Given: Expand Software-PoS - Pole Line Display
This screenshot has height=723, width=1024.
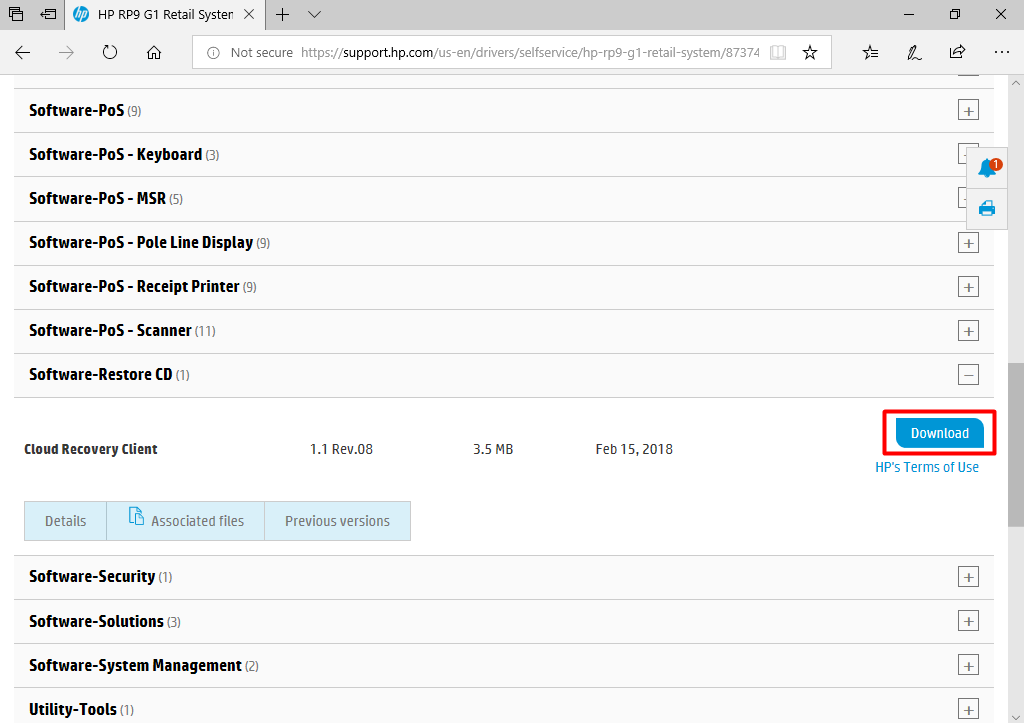Looking at the screenshot, I should pyautogui.click(x=968, y=243).
